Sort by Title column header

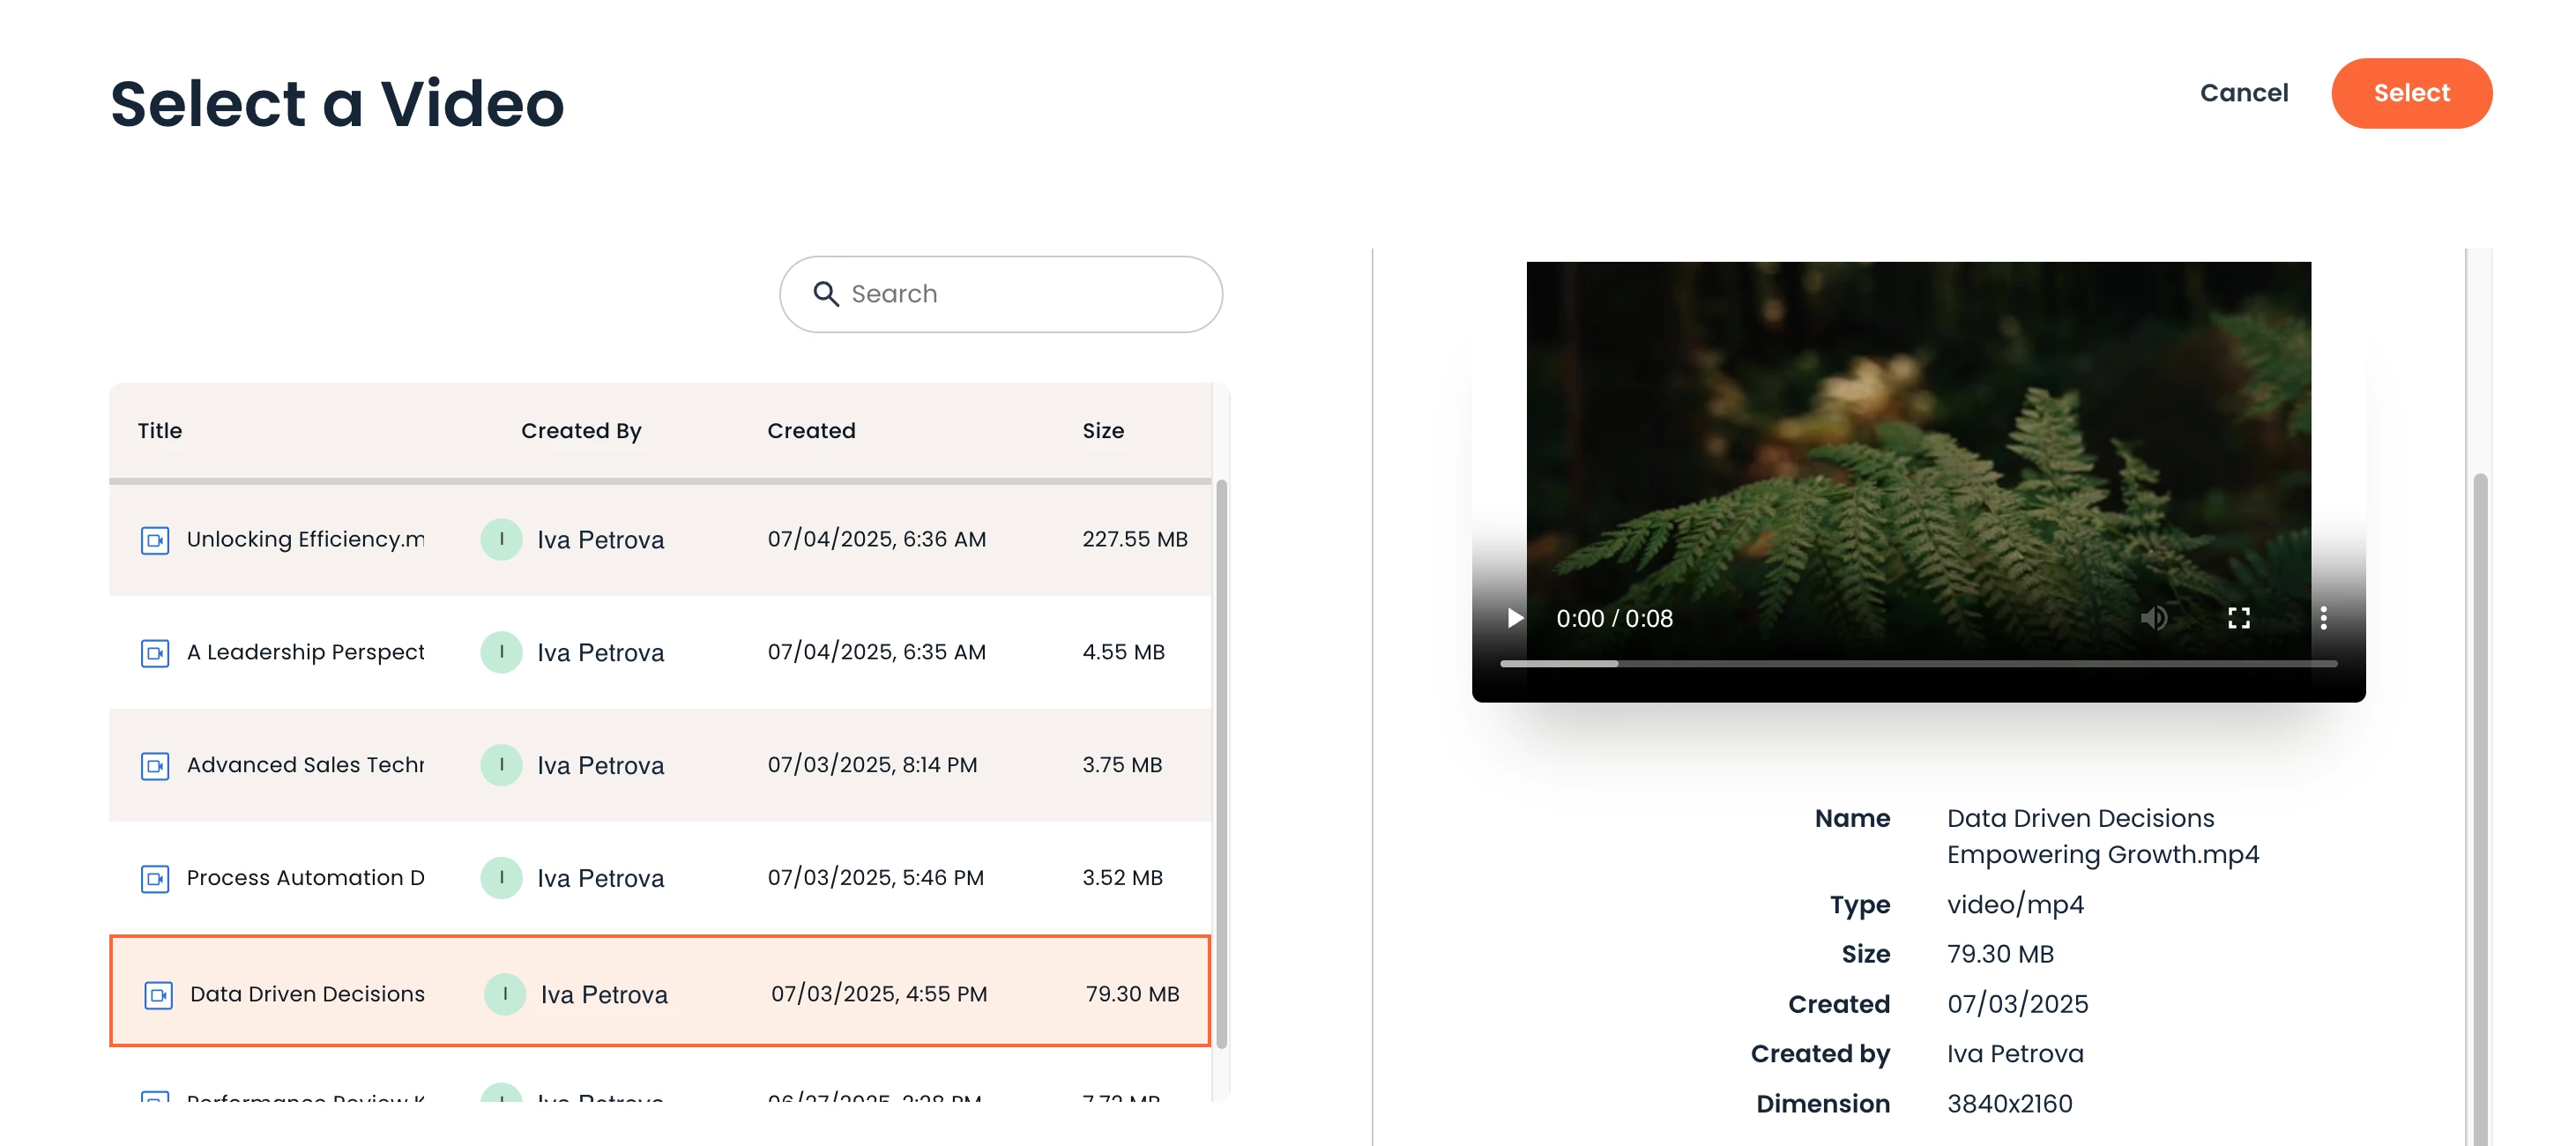160,431
